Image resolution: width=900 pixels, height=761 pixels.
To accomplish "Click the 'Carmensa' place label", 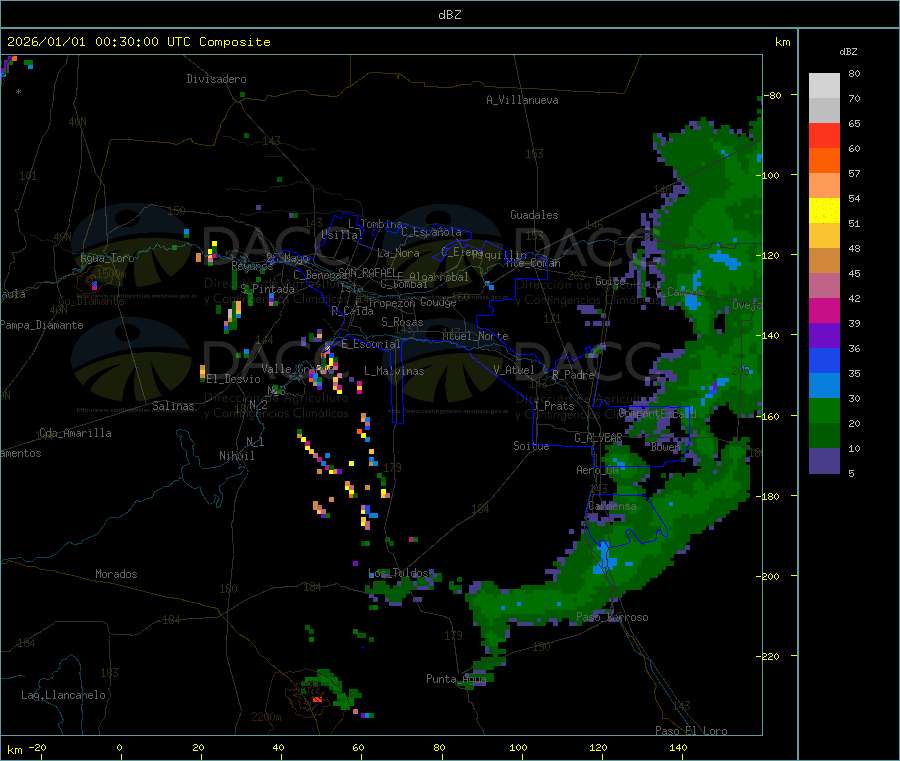I will 612,506.
